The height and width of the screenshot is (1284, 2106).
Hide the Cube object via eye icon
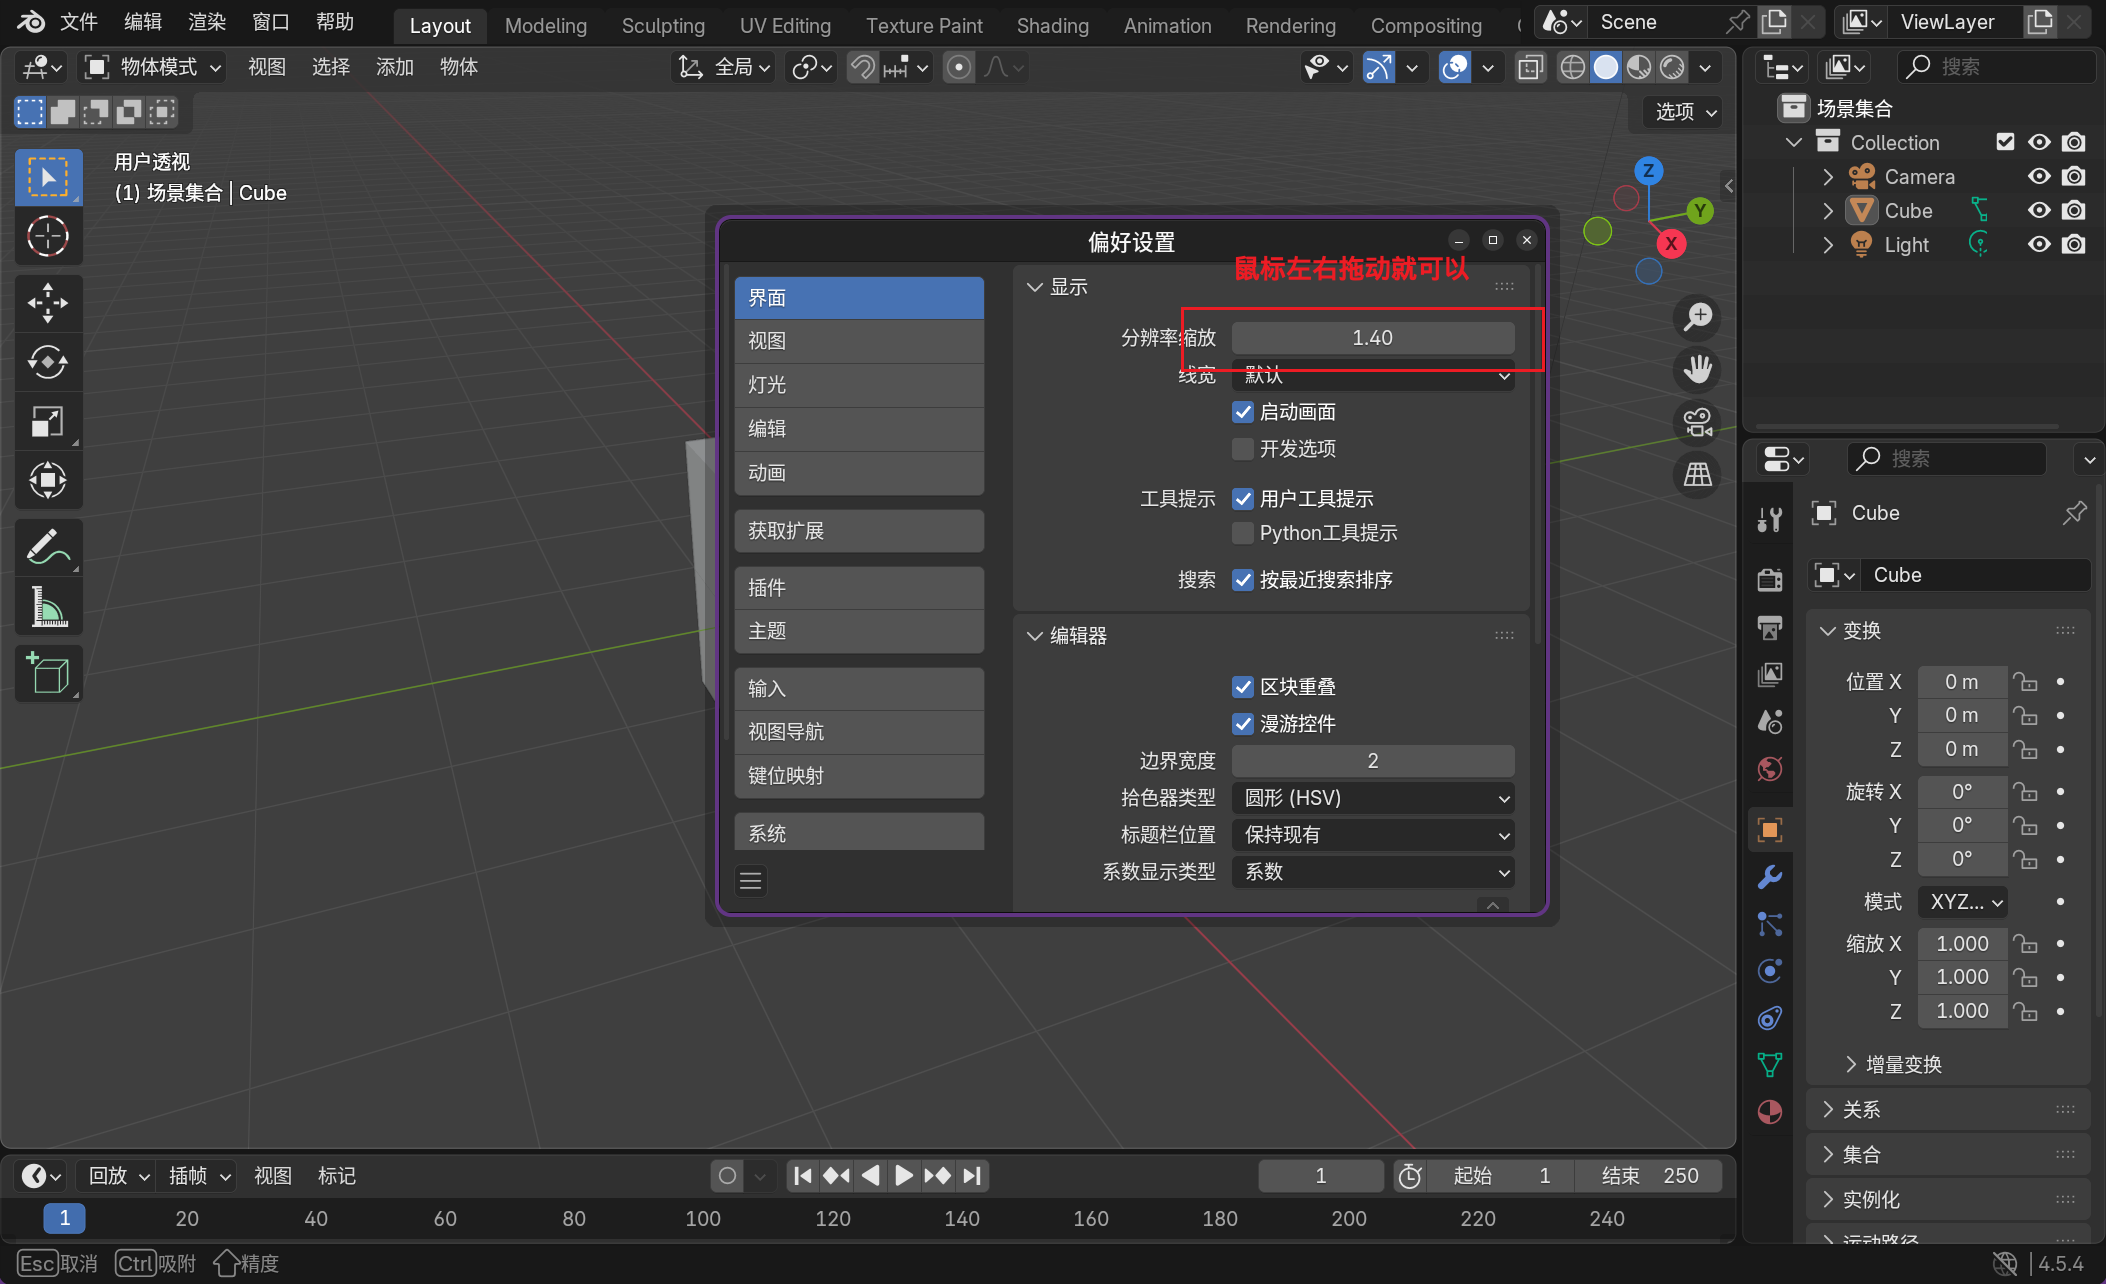(2039, 211)
